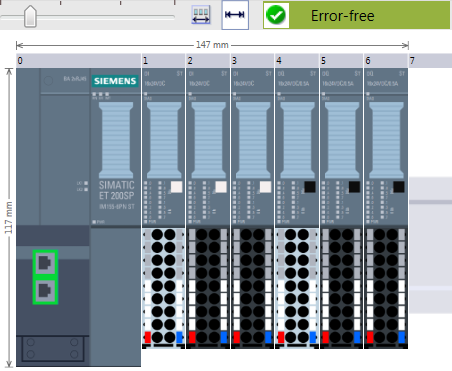
Task: Select the upper PROFINET RJ45 port
Action: tap(45, 263)
